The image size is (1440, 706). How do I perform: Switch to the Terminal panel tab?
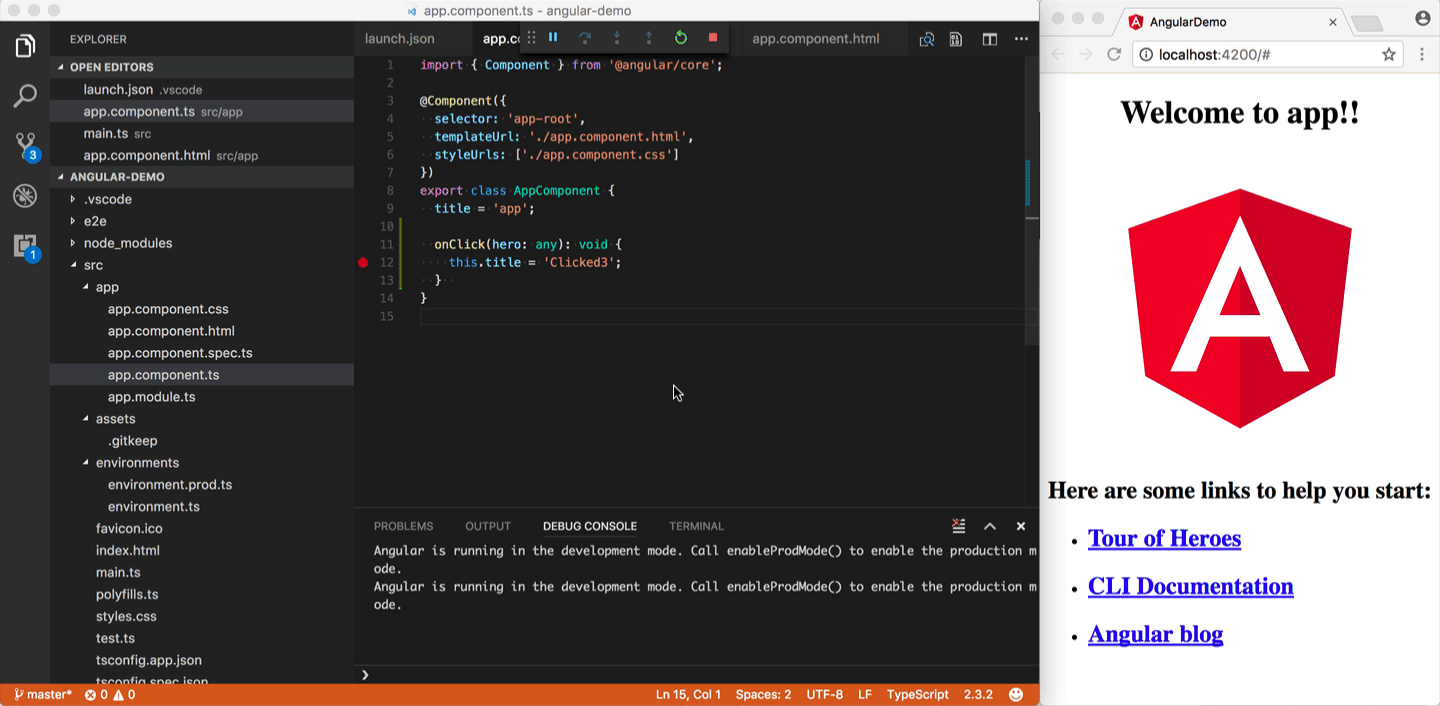[696, 526]
